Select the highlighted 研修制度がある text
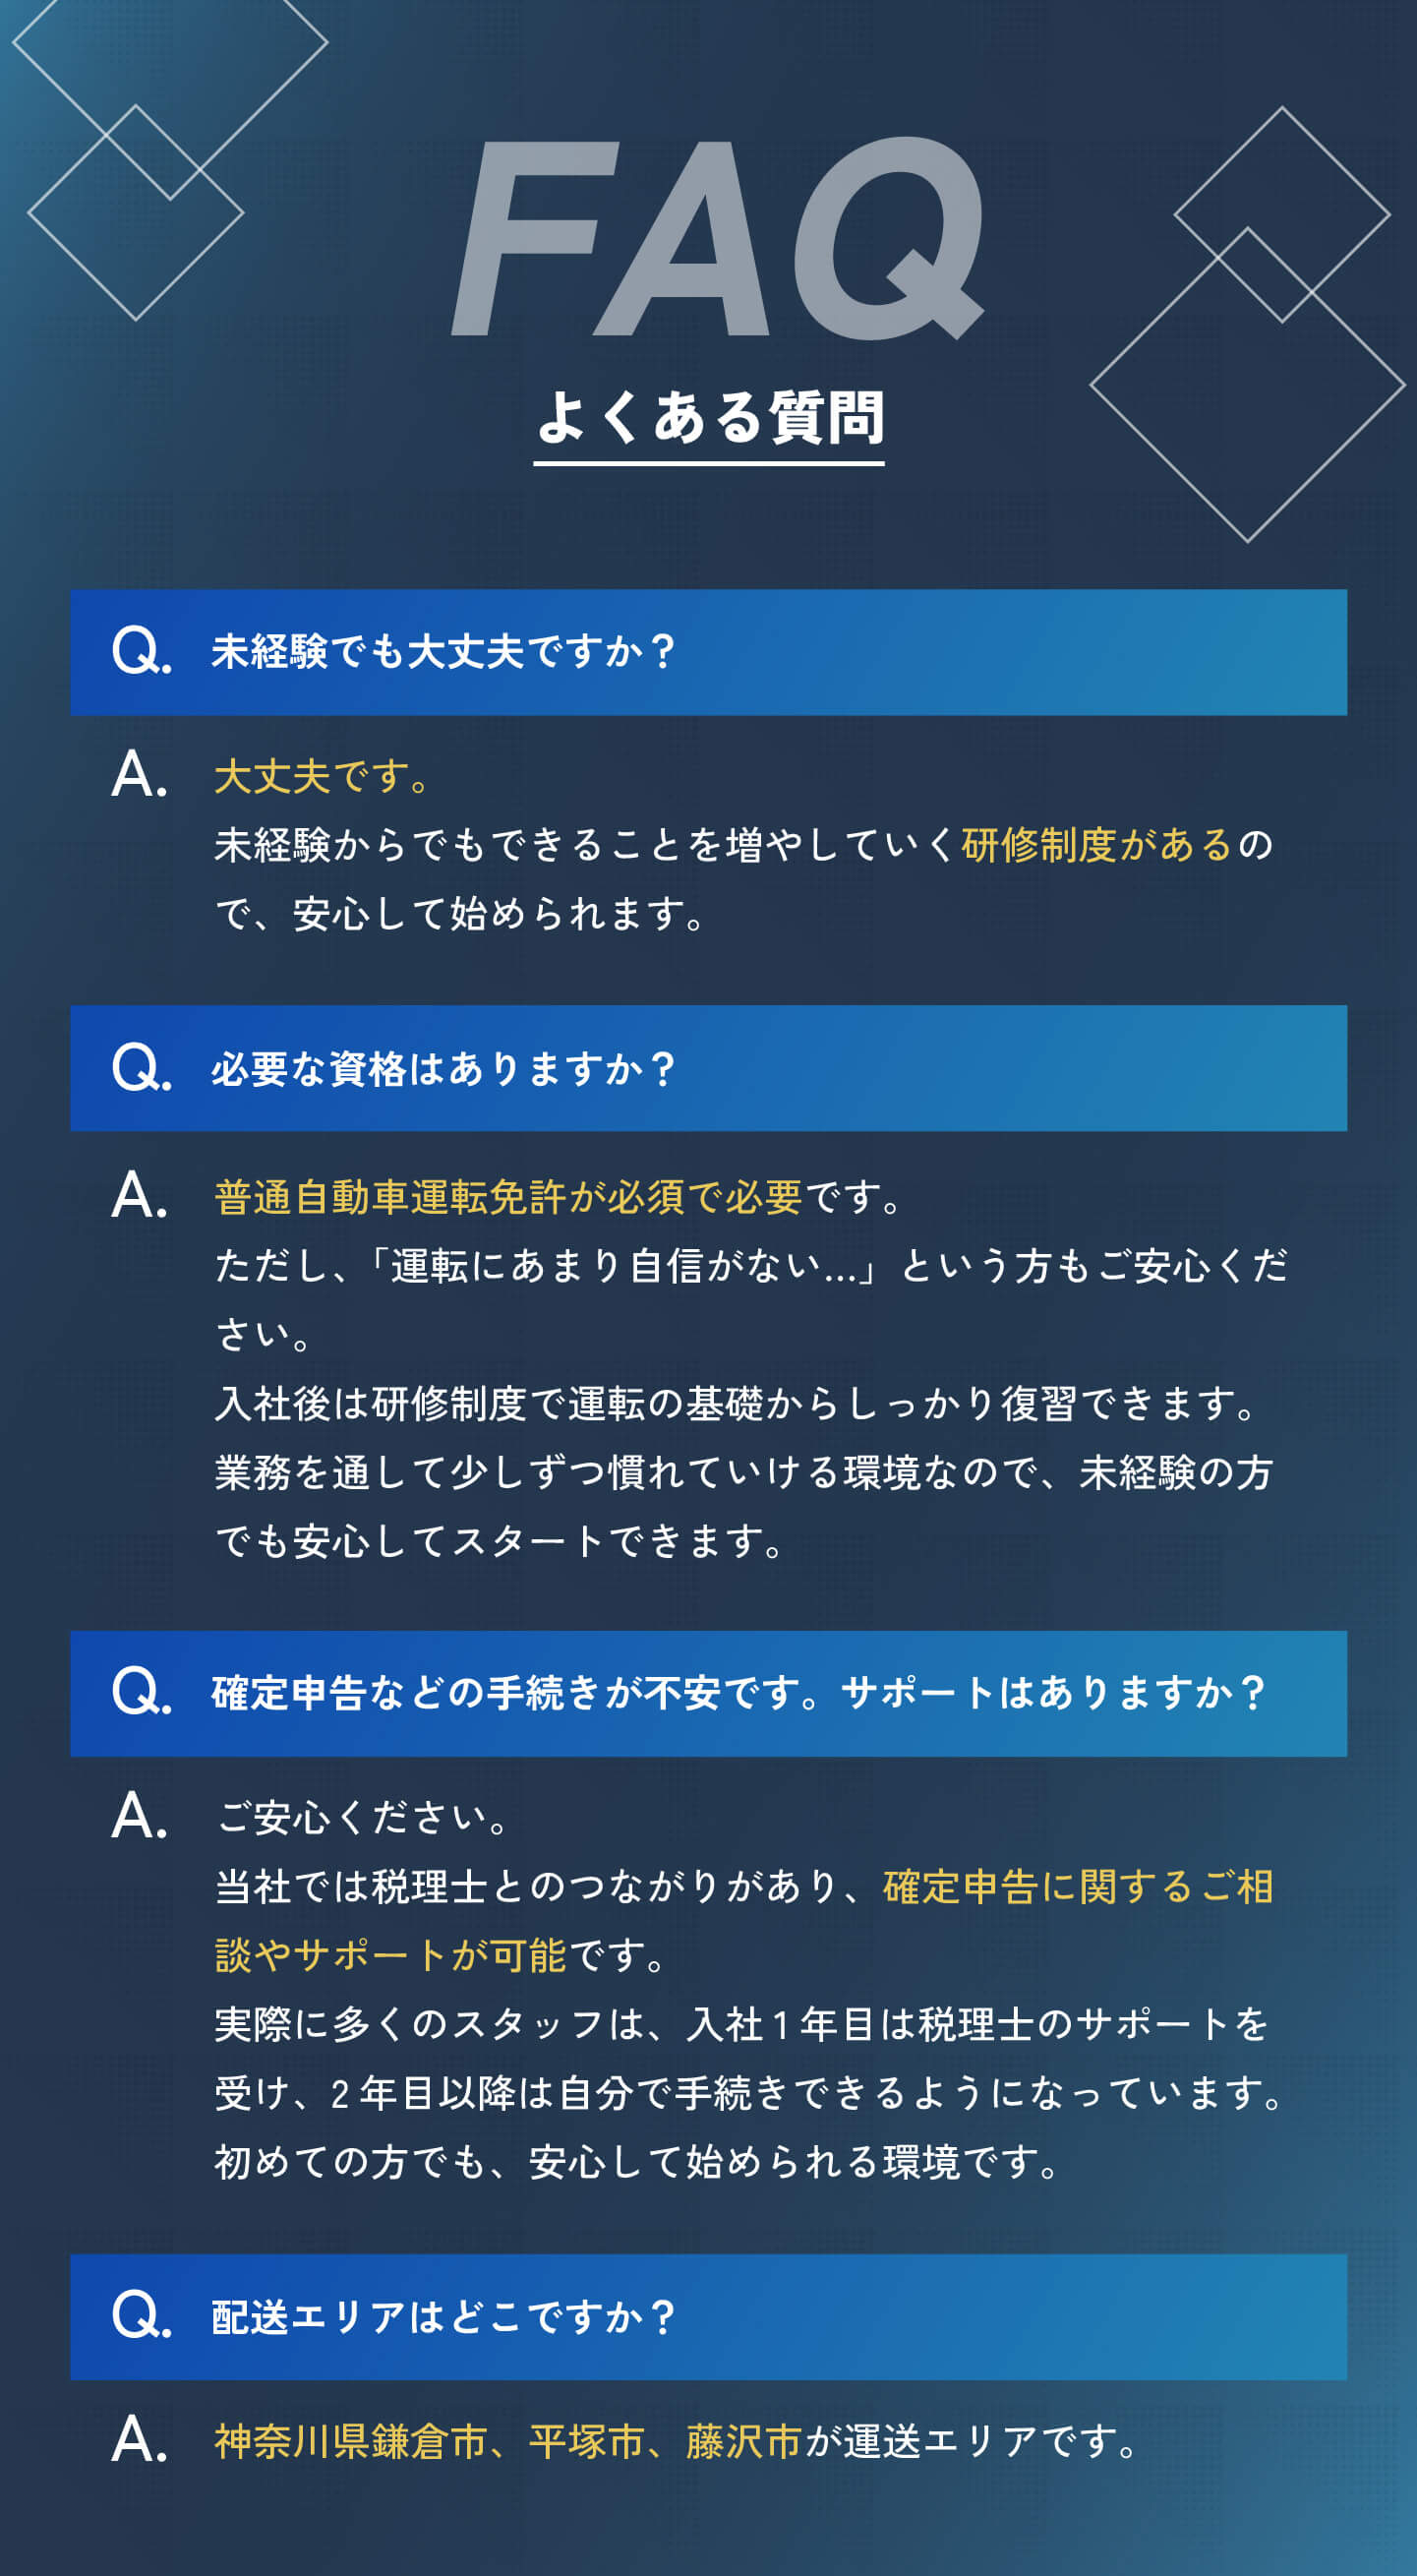Viewport: 1417px width, 2576px height. 1096,846
